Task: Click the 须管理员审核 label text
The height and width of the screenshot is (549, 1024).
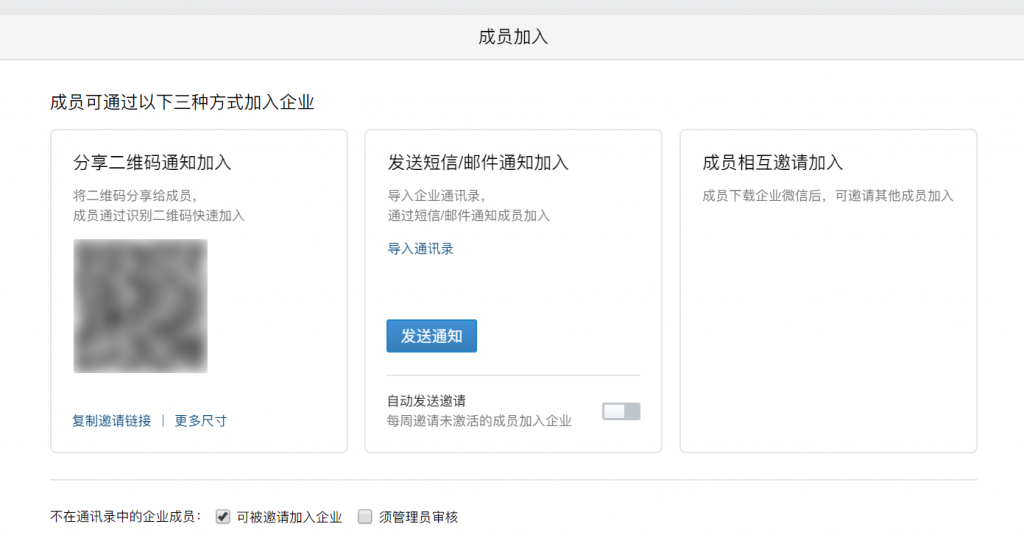Action: pos(419,518)
